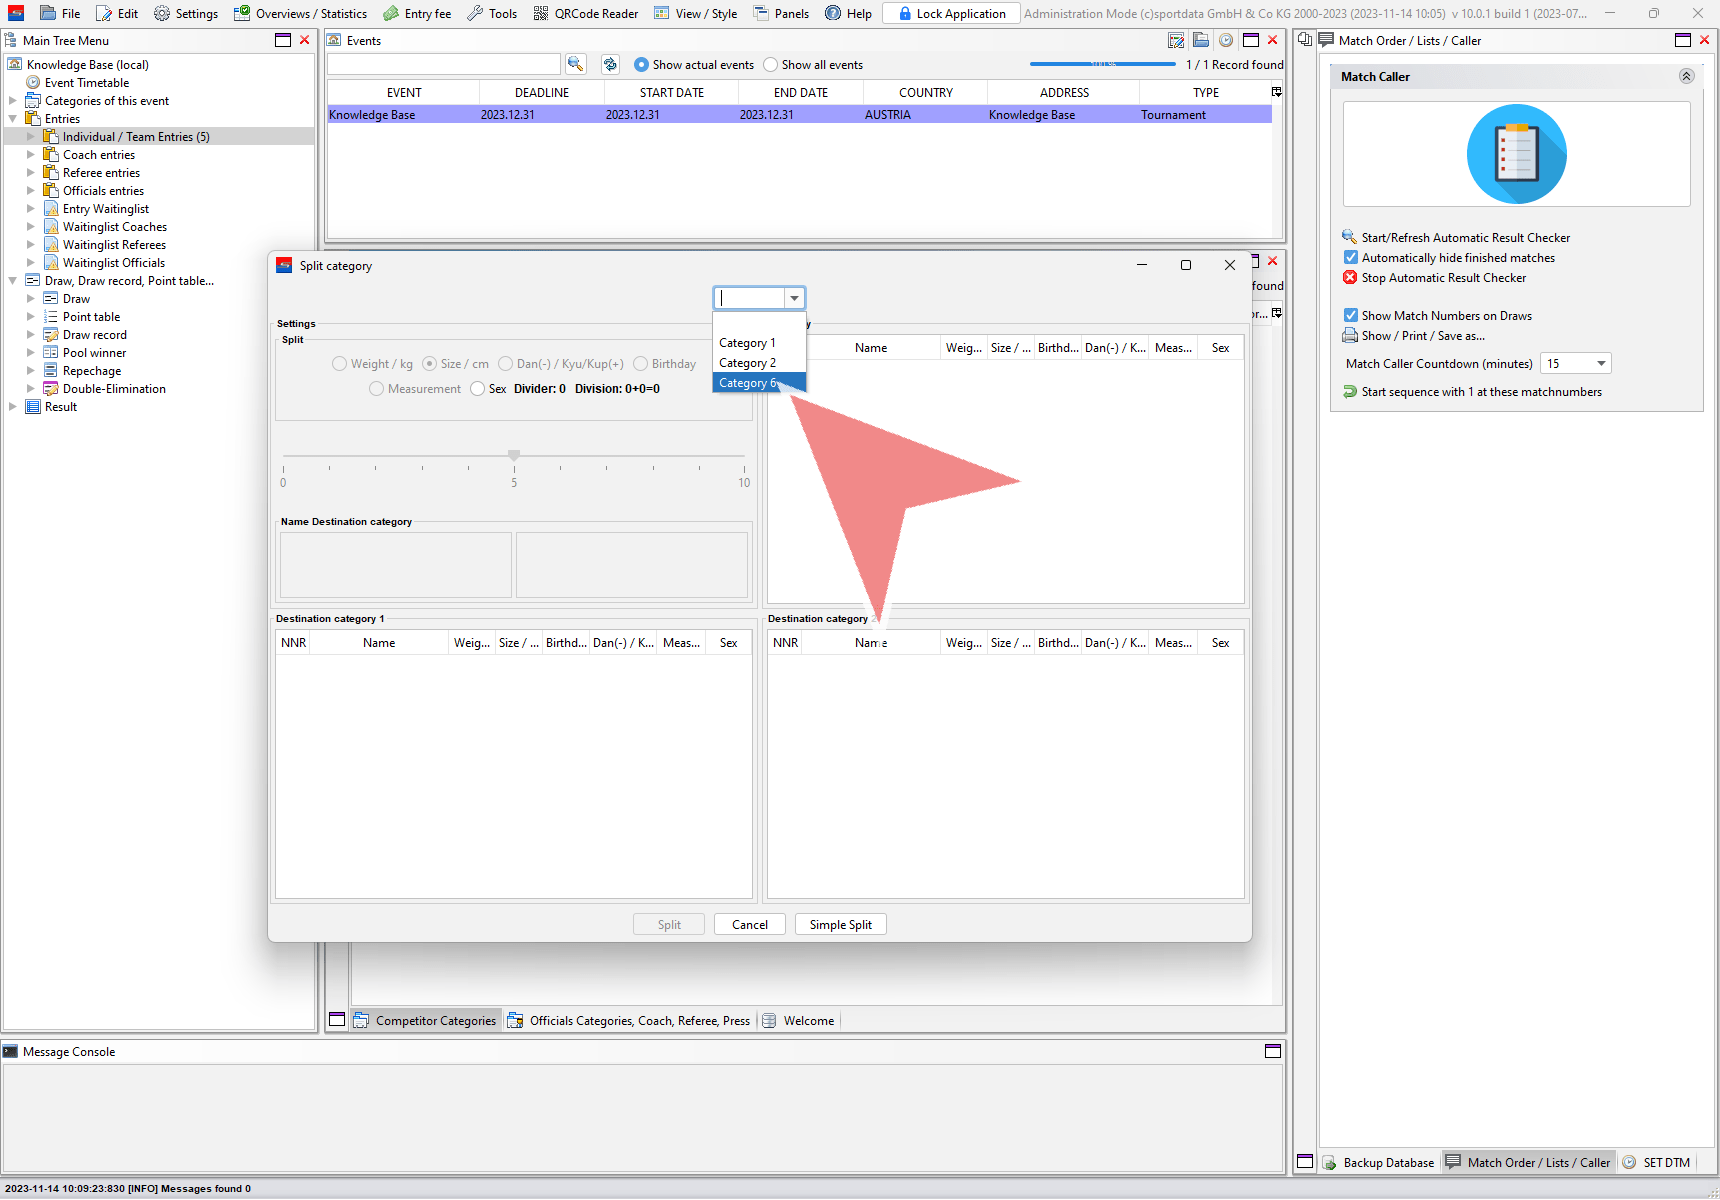Image resolution: width=1720 pixels, height=1200 pixels.
Task: Click the QRCode Reader toolbar icon
Action: 541,13
